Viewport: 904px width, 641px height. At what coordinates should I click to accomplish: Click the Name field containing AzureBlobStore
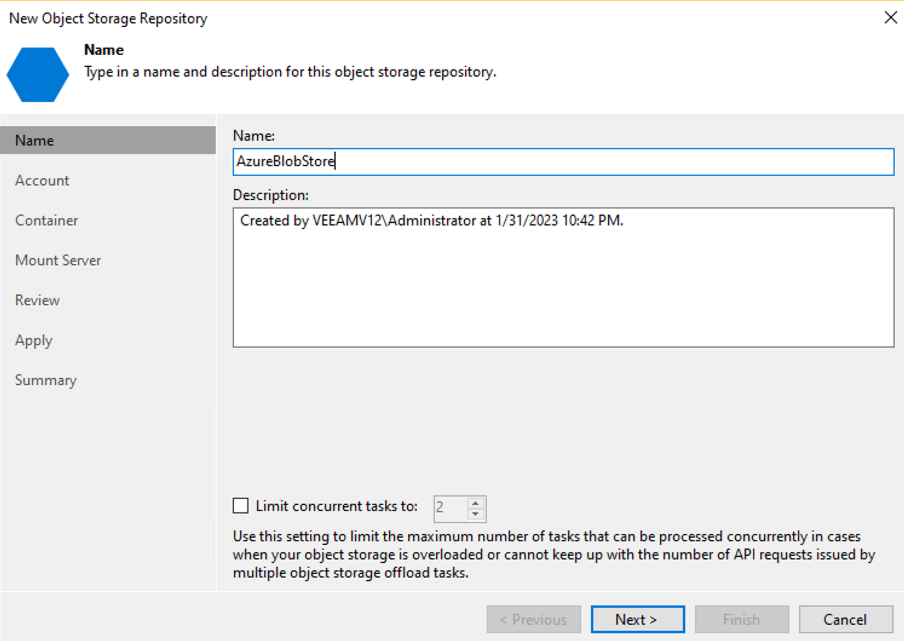[x=563, y=162]
